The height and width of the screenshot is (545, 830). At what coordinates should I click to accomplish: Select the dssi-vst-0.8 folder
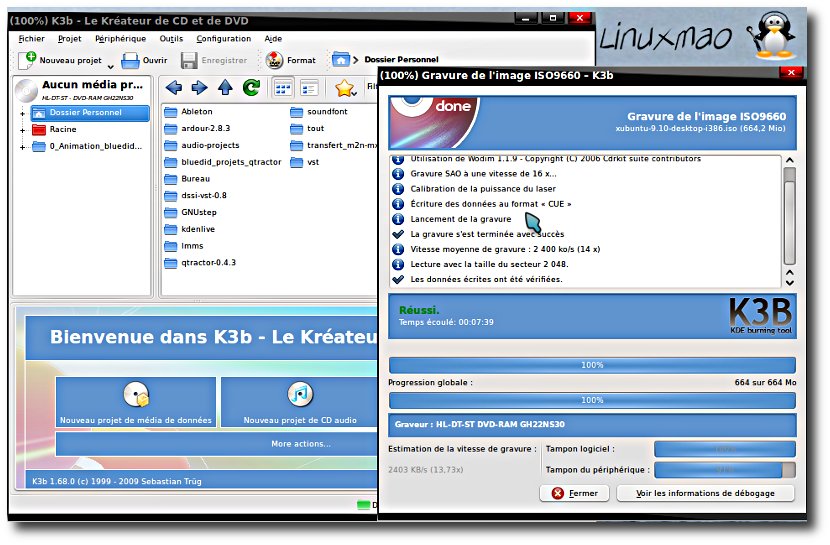(x=195, y=195)
